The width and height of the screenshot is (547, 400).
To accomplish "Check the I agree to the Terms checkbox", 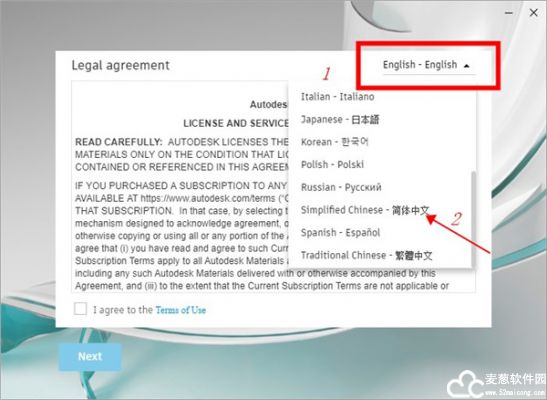I will (80, 309).
